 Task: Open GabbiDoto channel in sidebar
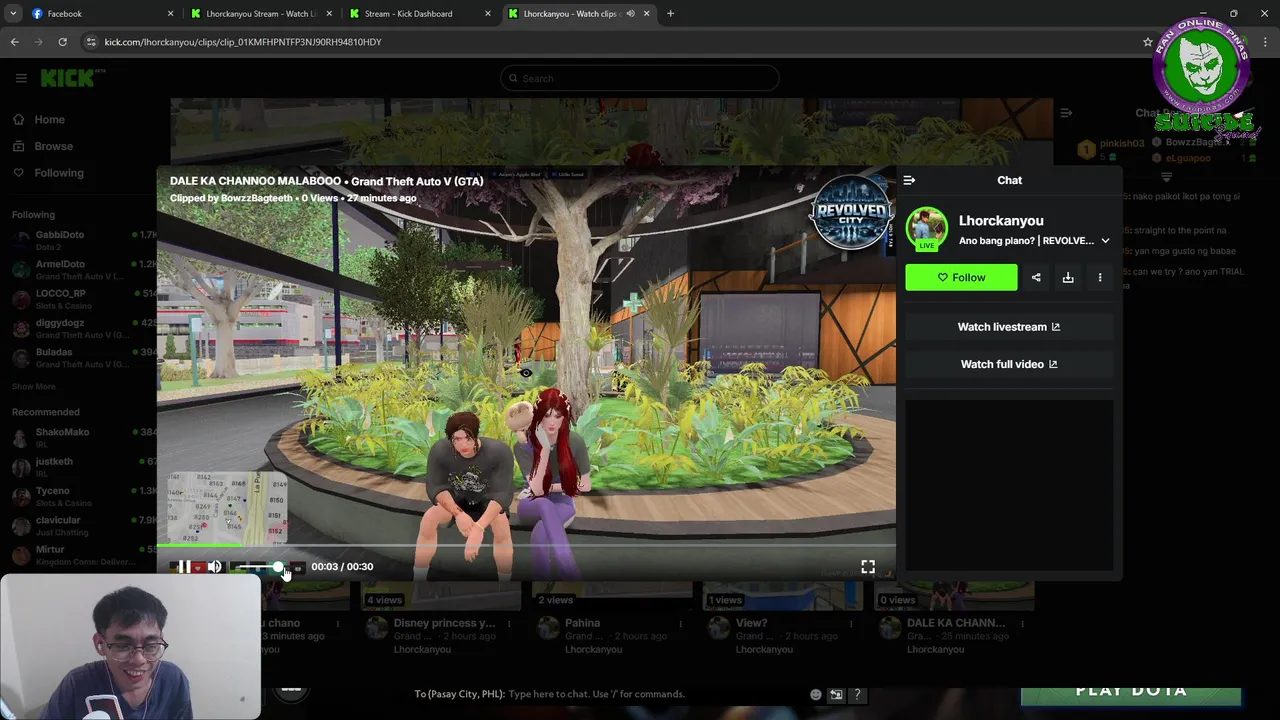[x=82, y=240]
